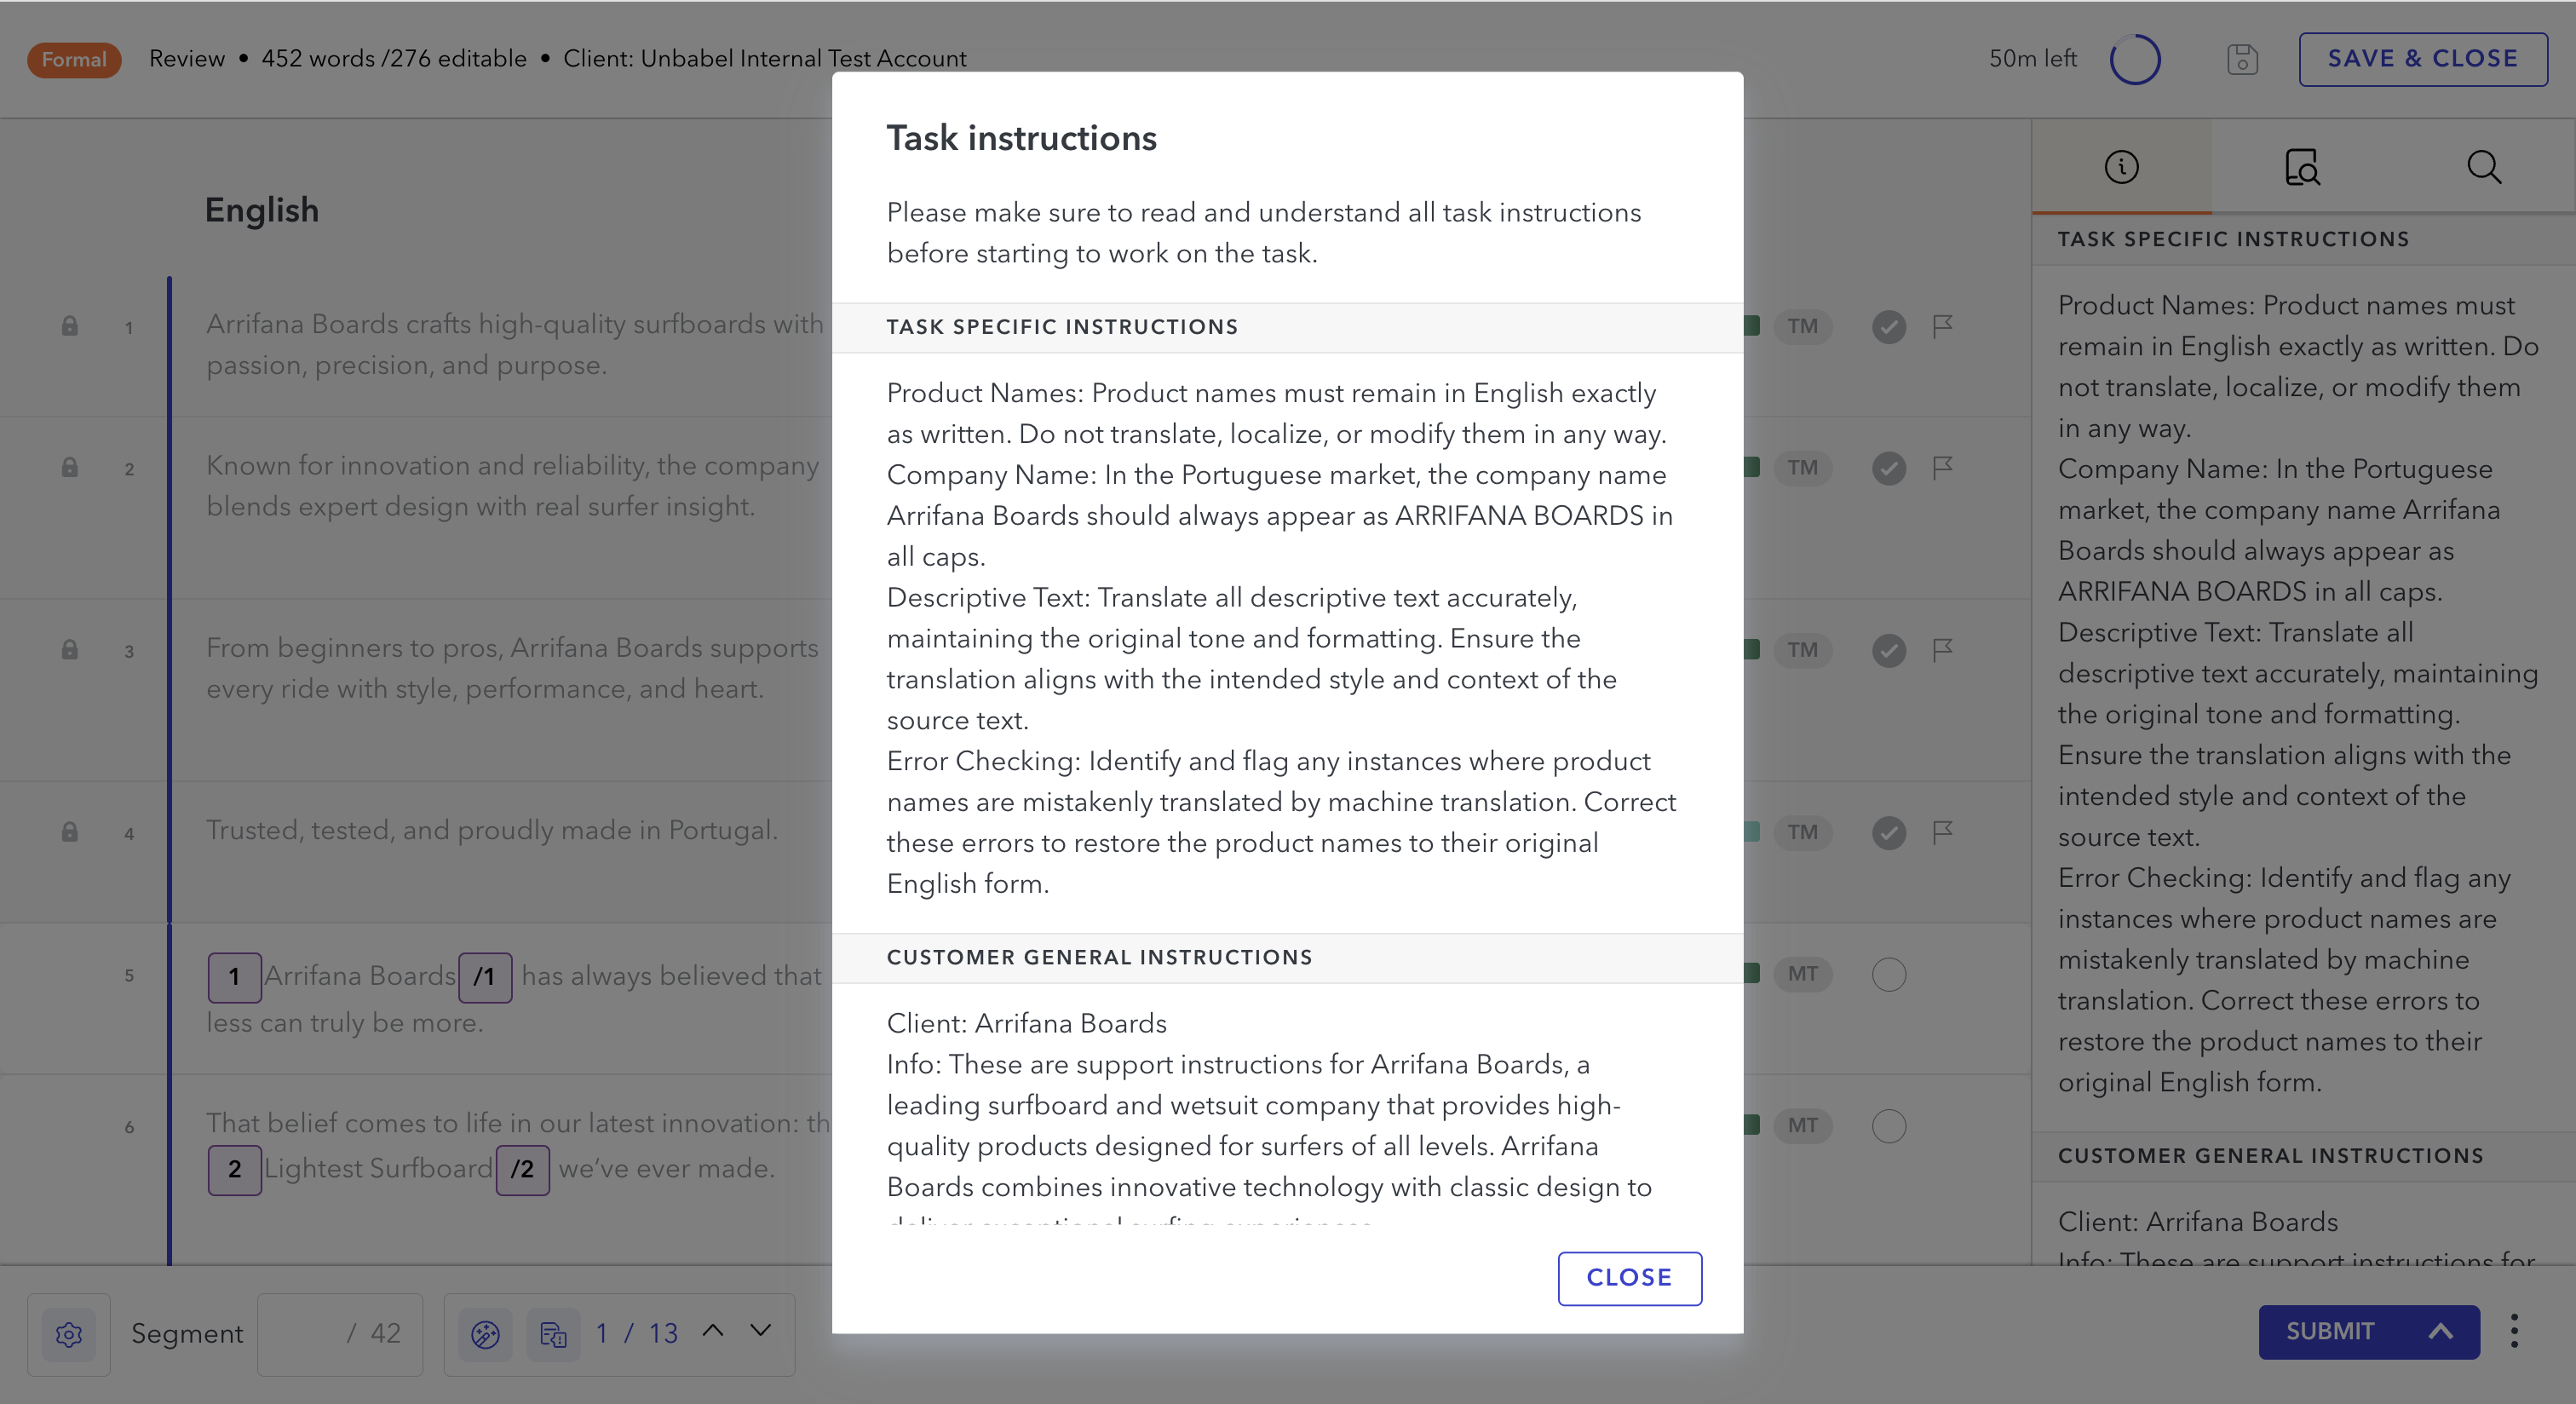Click the English source column heading
This screenshot has height=1404, width=2576.
click(x=262, y=210)
